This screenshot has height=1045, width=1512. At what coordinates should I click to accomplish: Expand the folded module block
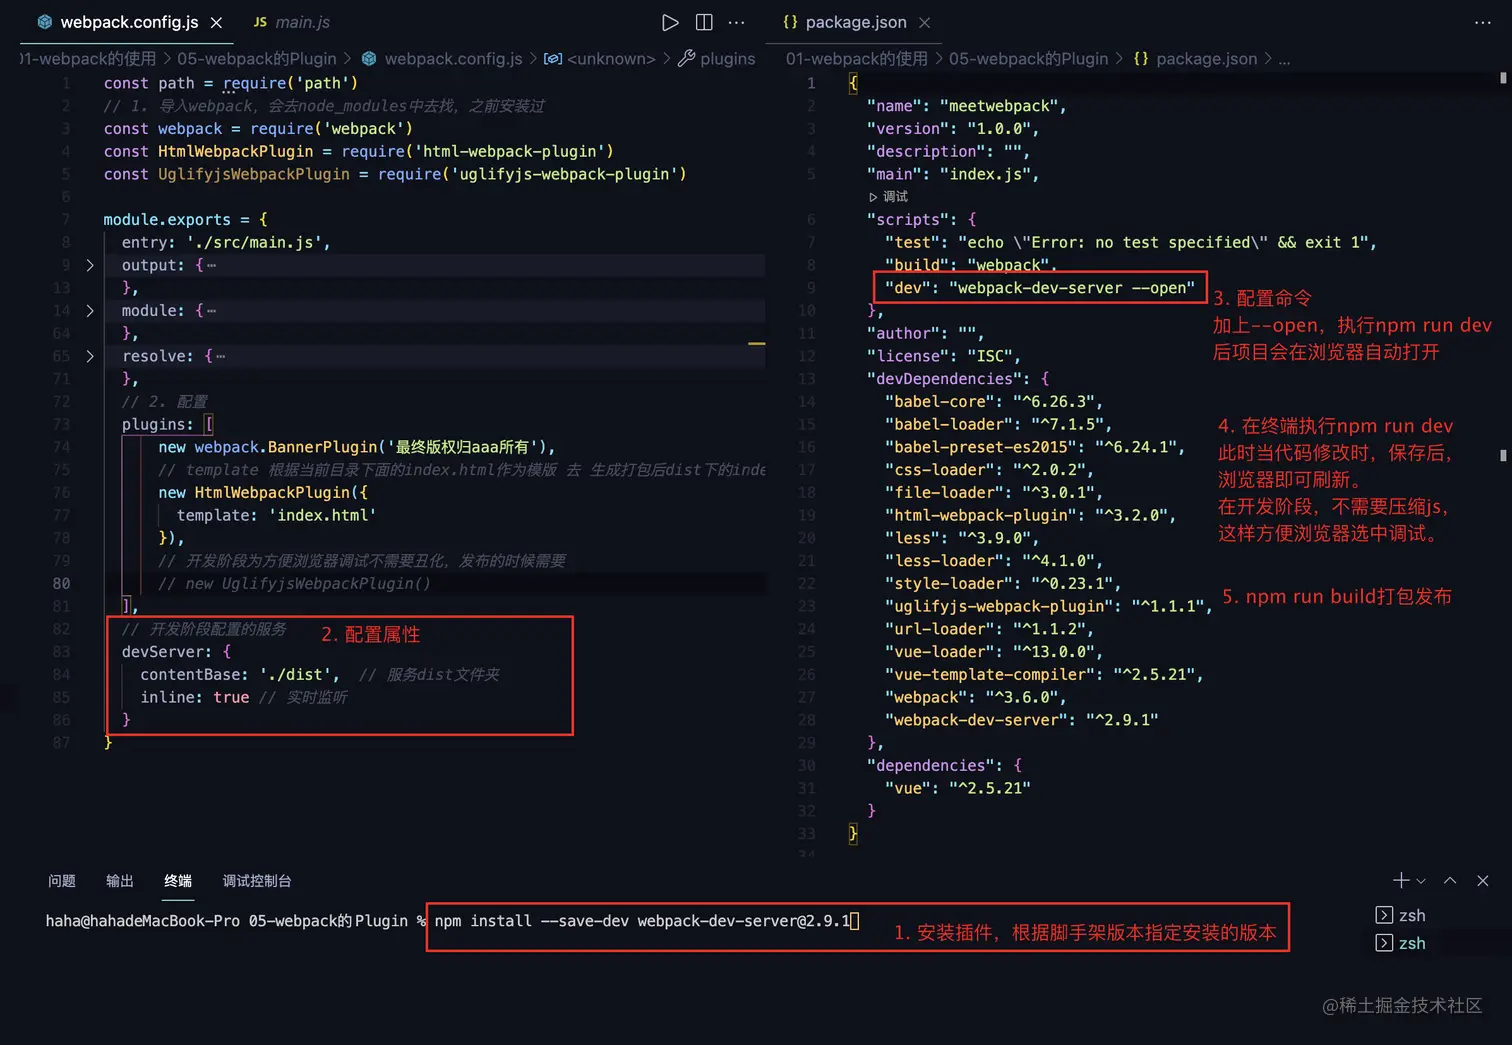point(90,311)
